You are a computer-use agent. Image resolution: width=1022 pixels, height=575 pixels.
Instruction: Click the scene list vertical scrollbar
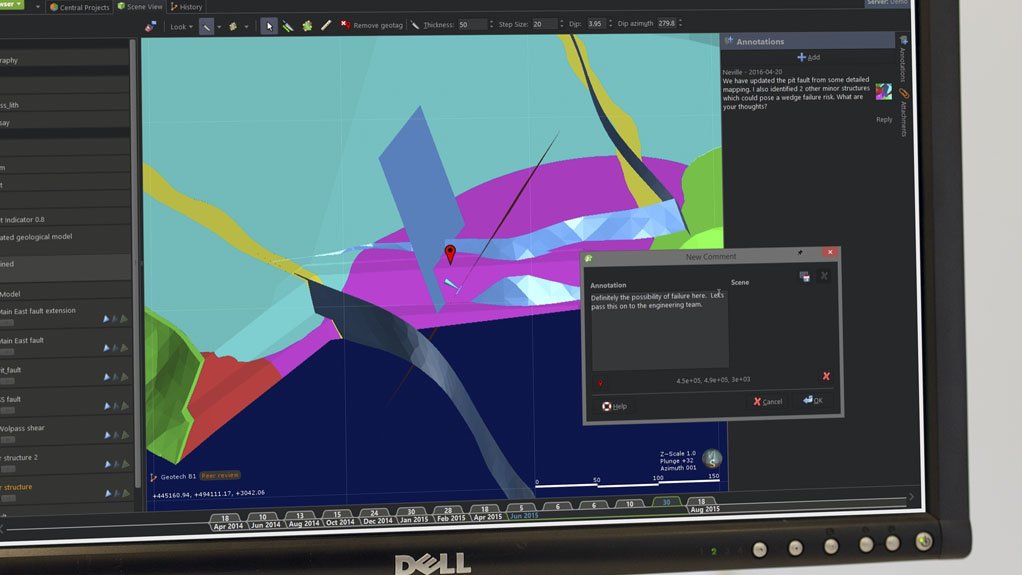click(x=136, y=261)
